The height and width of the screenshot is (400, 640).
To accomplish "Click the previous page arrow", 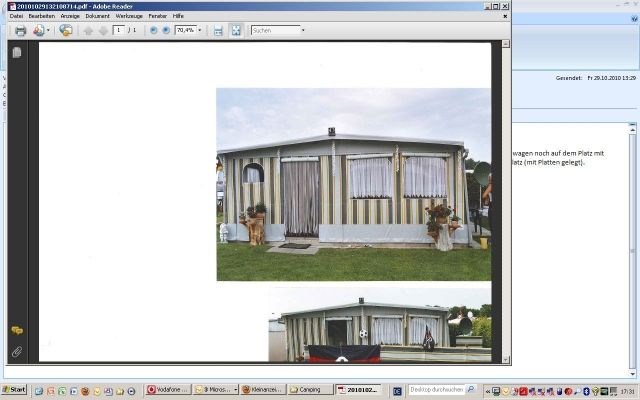I will [x=87, y=30].
